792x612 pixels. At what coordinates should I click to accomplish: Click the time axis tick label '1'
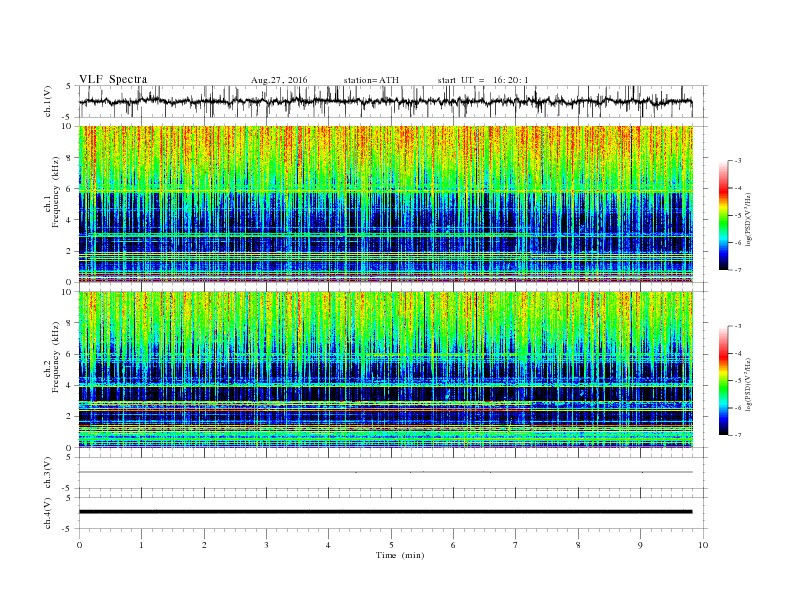click(x=141, y=545)
